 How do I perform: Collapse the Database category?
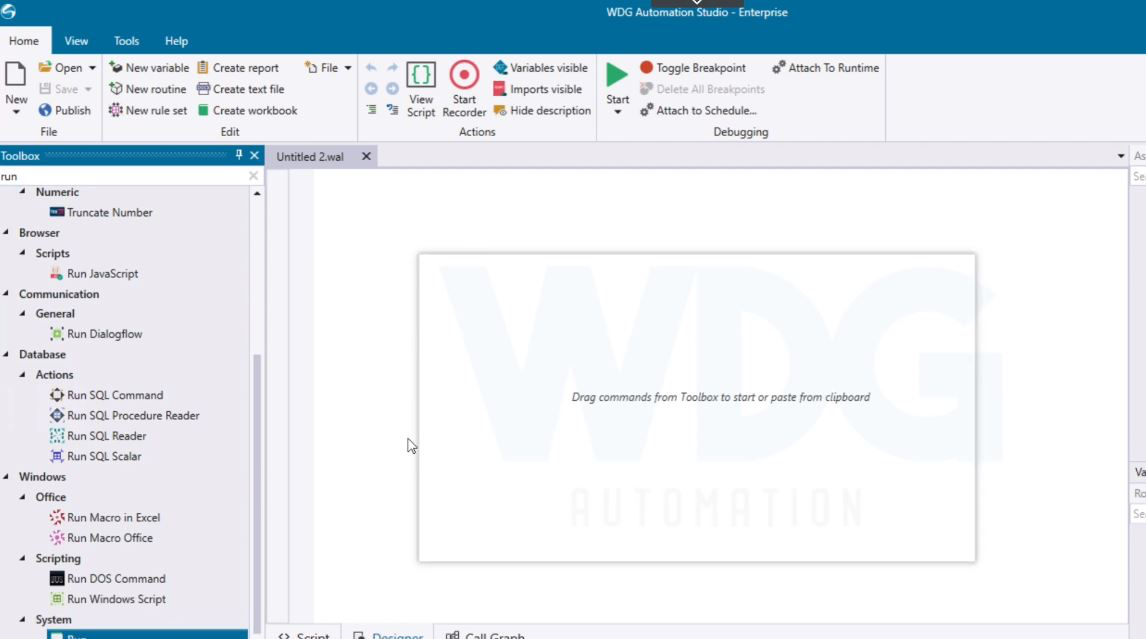7,354
